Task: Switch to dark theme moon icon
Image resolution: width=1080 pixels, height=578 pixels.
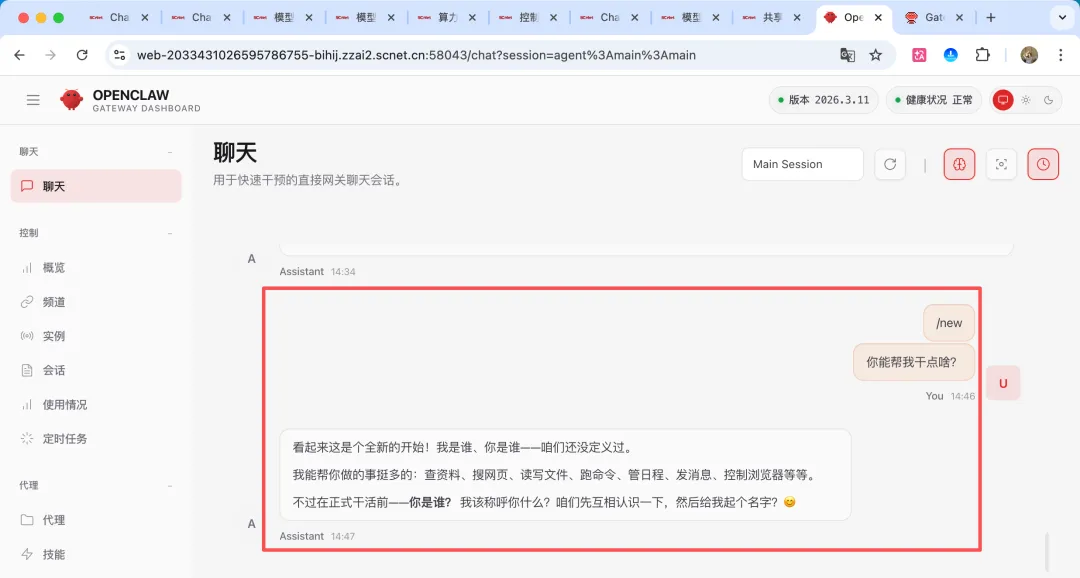Action: point(1048,100)
